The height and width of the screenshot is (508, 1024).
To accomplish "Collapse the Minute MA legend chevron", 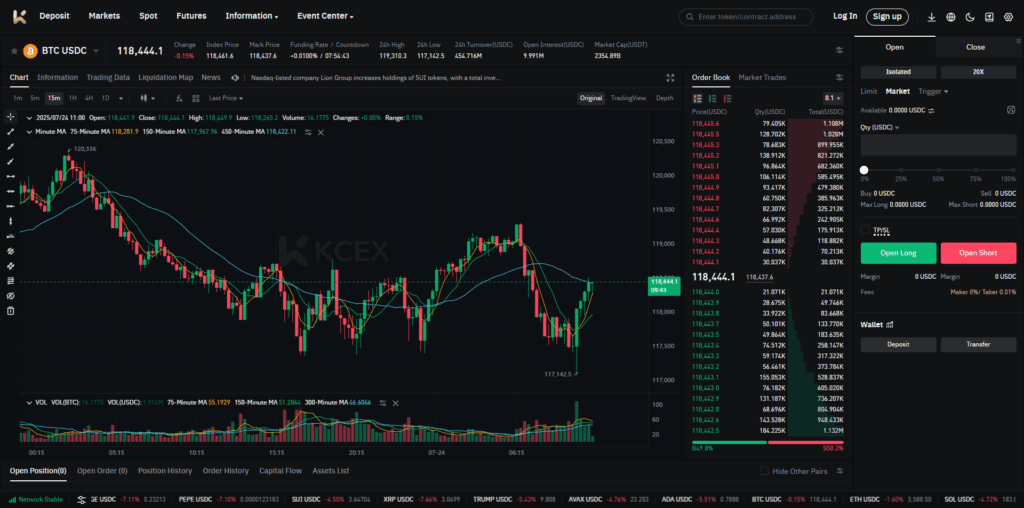I will (x=29, y=132).
